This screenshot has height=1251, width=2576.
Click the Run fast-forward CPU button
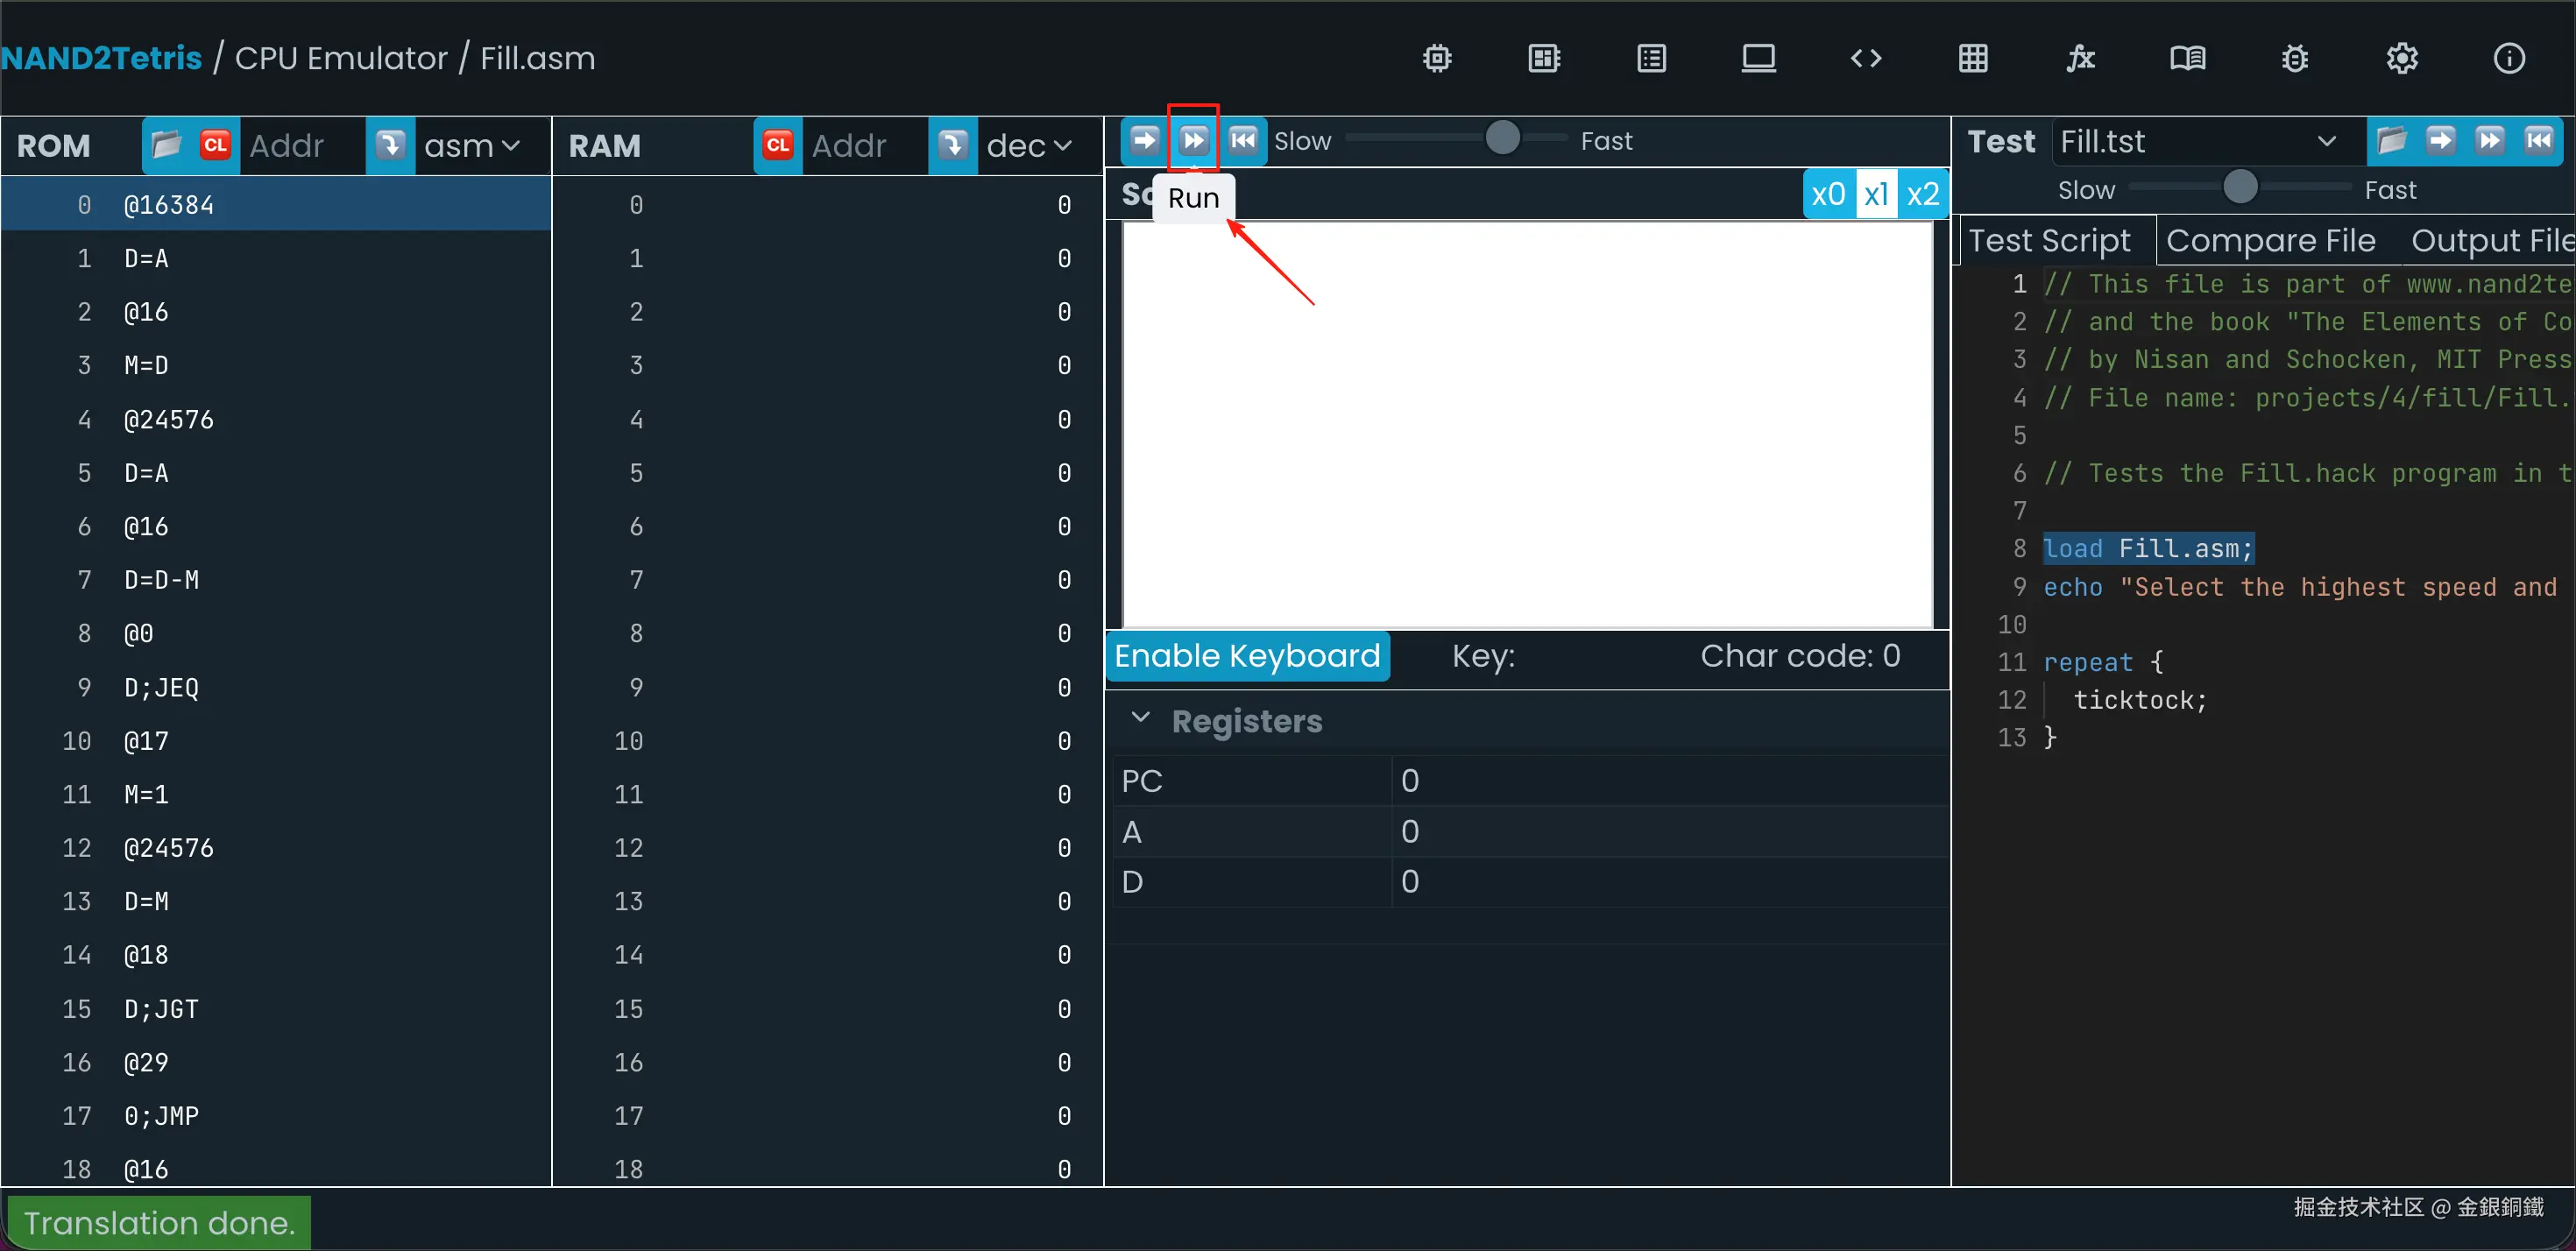pyautogui.click(x=1193, y=140)
